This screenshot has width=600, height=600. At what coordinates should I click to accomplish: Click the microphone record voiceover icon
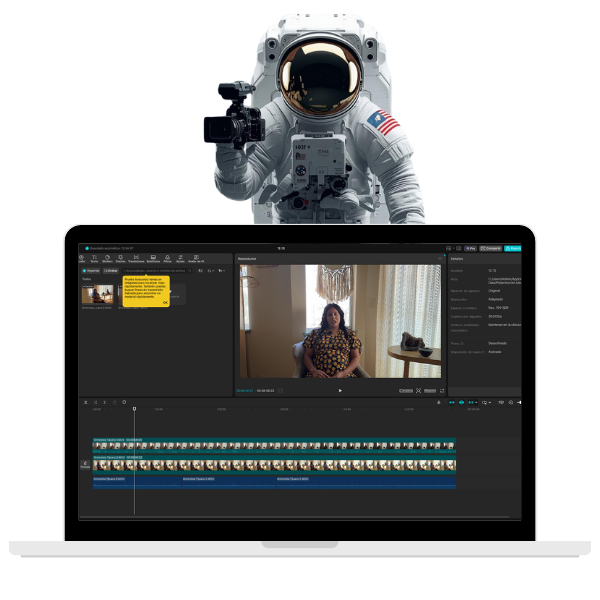click(439, 402)
